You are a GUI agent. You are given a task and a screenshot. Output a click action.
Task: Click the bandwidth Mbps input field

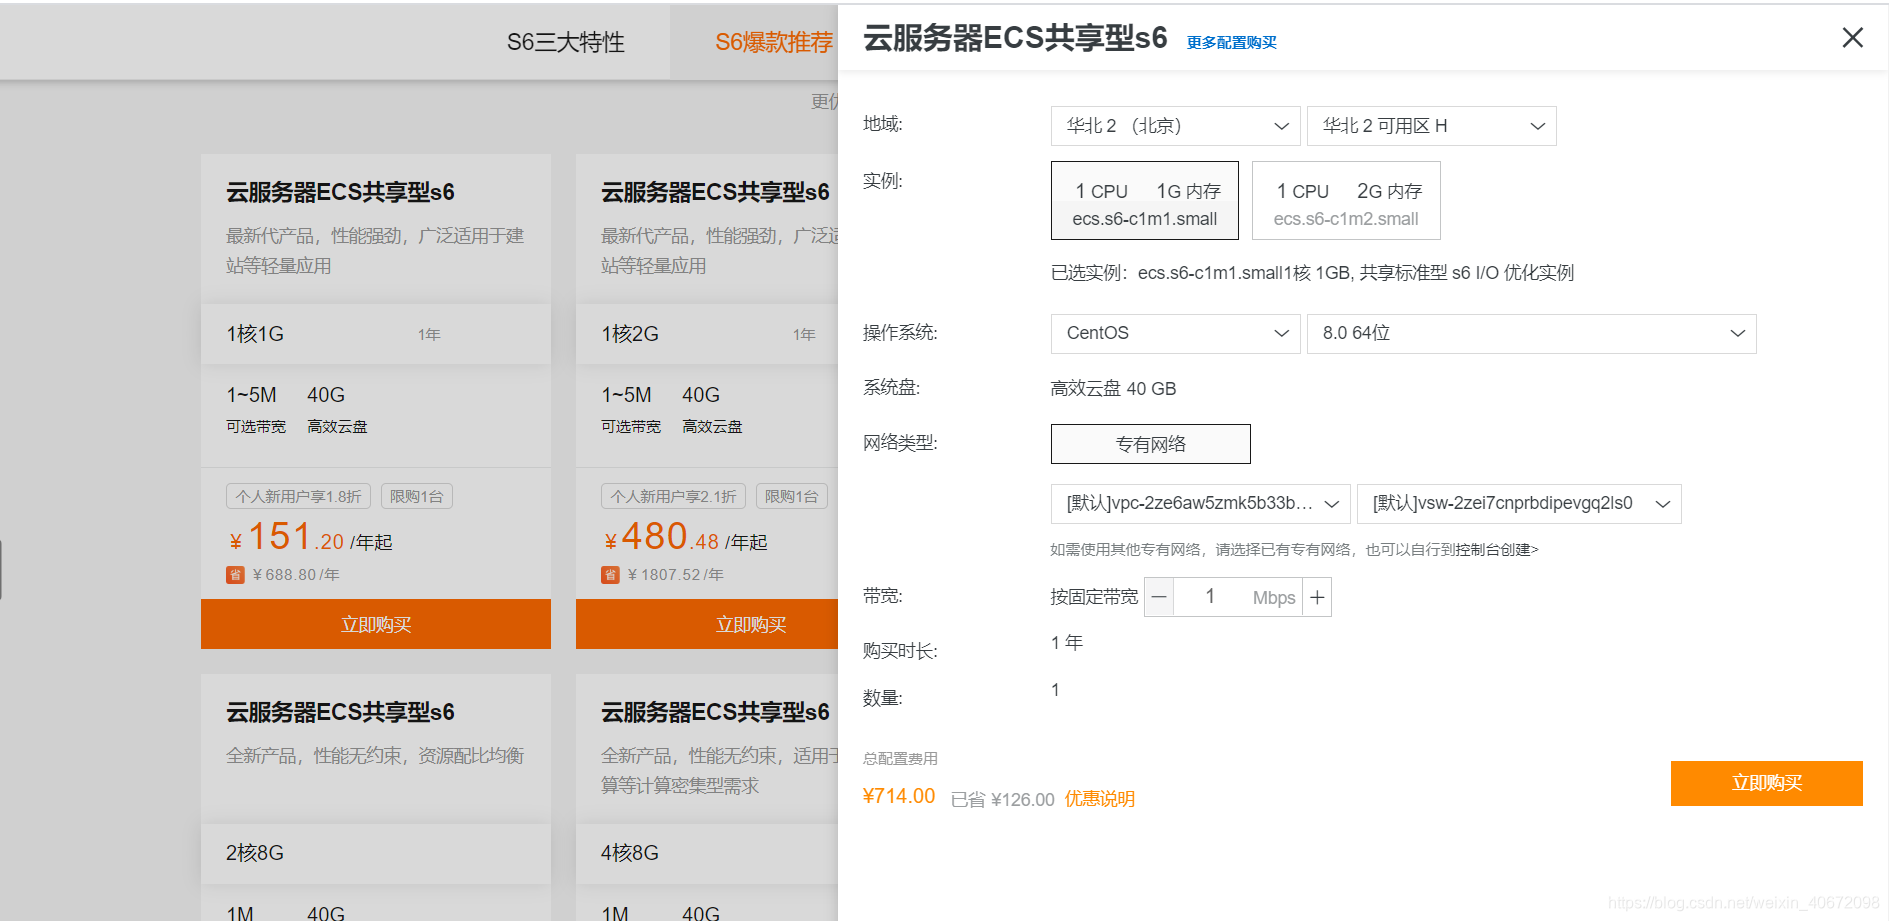pos(1238,597)
